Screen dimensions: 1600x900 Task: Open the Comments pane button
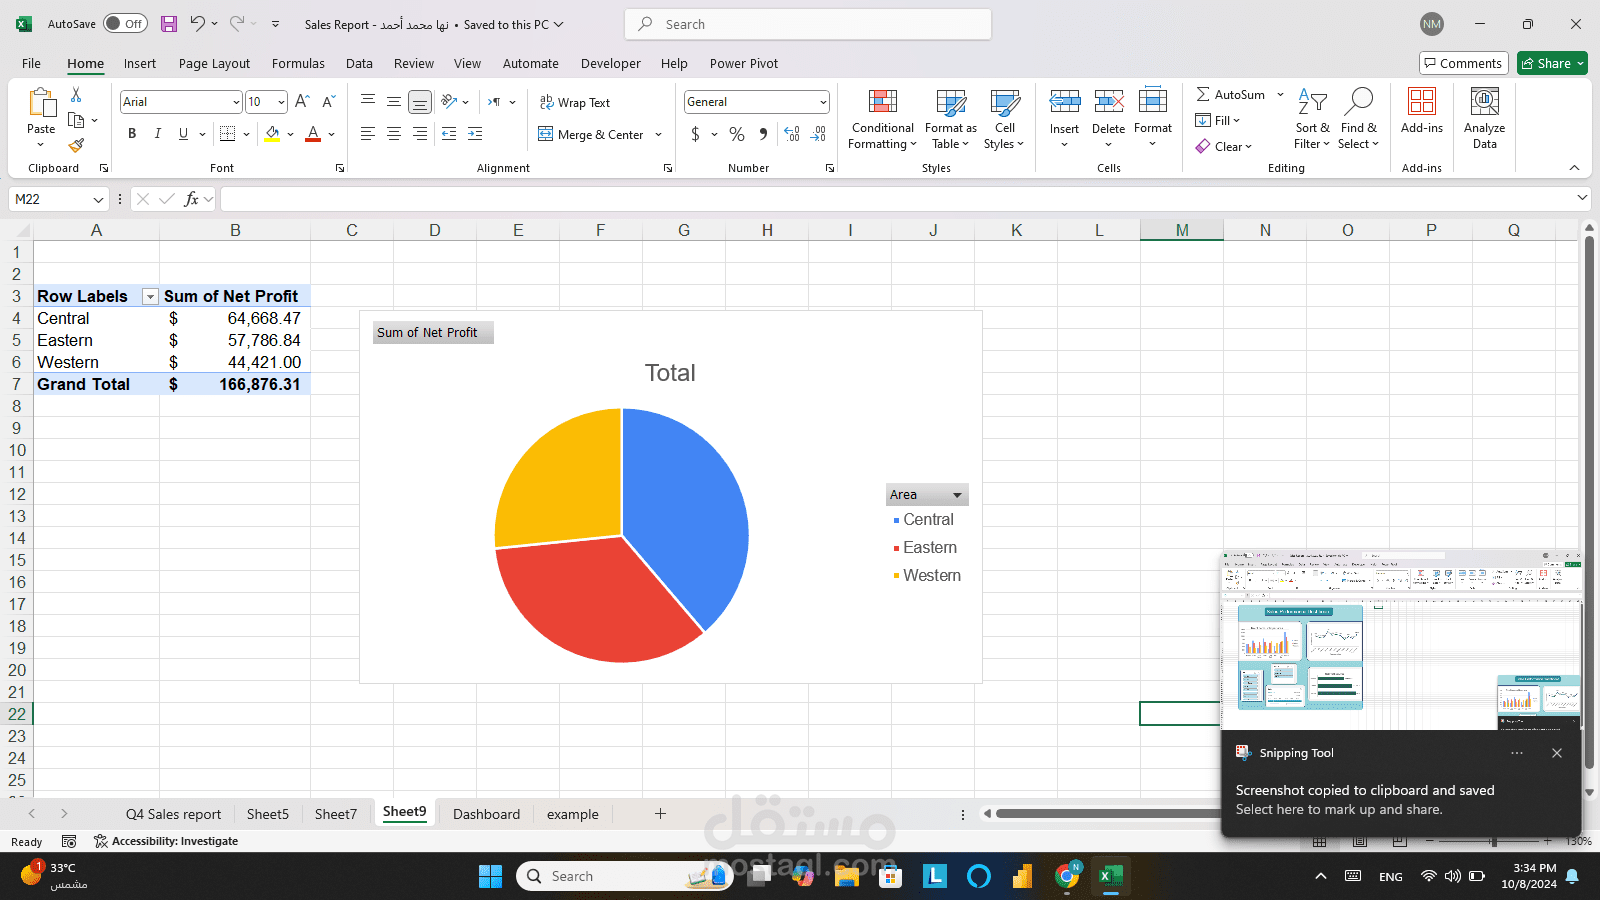[1463, 63]
